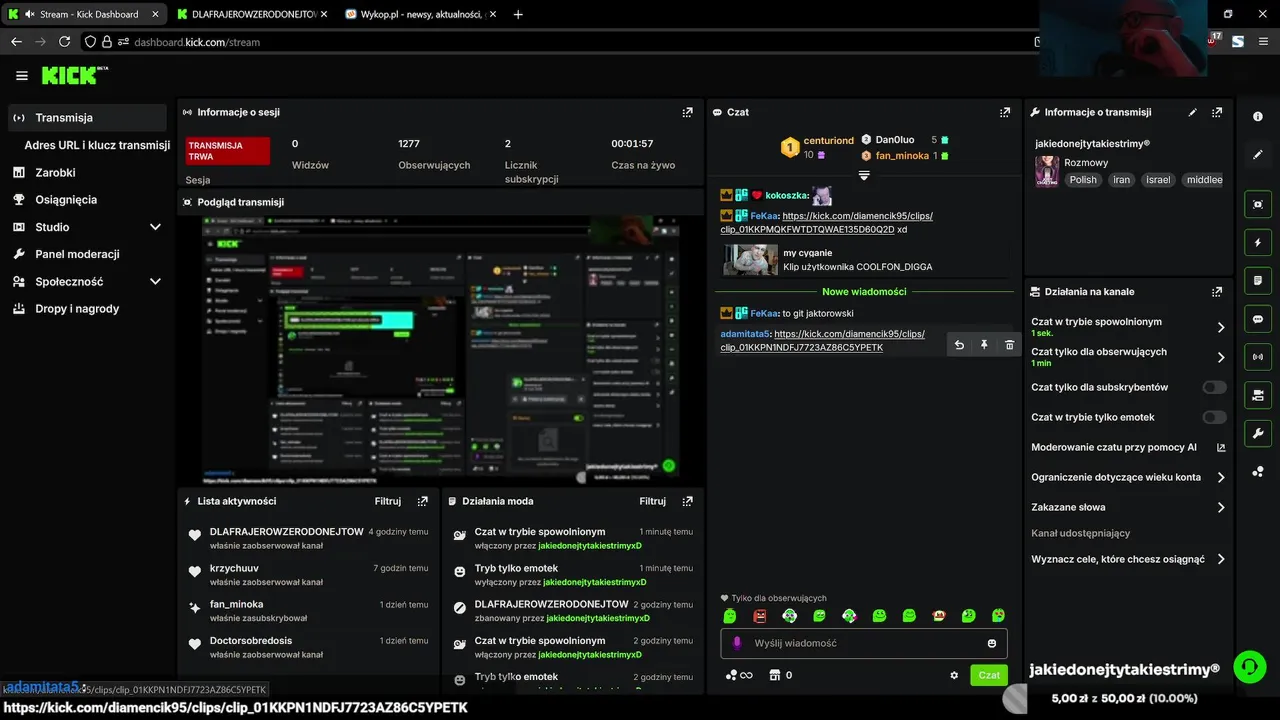Viewport: 1280px width, 720px height.
Task: Toggle Czat tylko dla subskrybentów switch
Action: (1214, 387)
